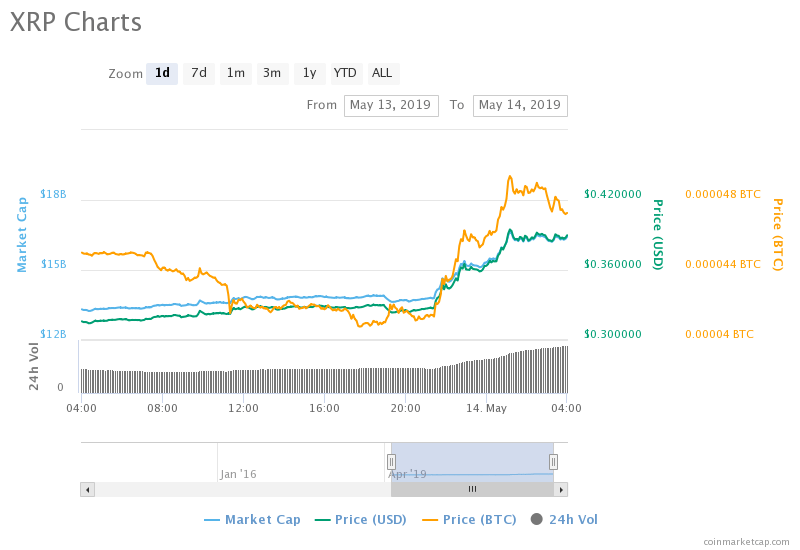Click the navigator scrollbar thumb

[x=472, y=489]
